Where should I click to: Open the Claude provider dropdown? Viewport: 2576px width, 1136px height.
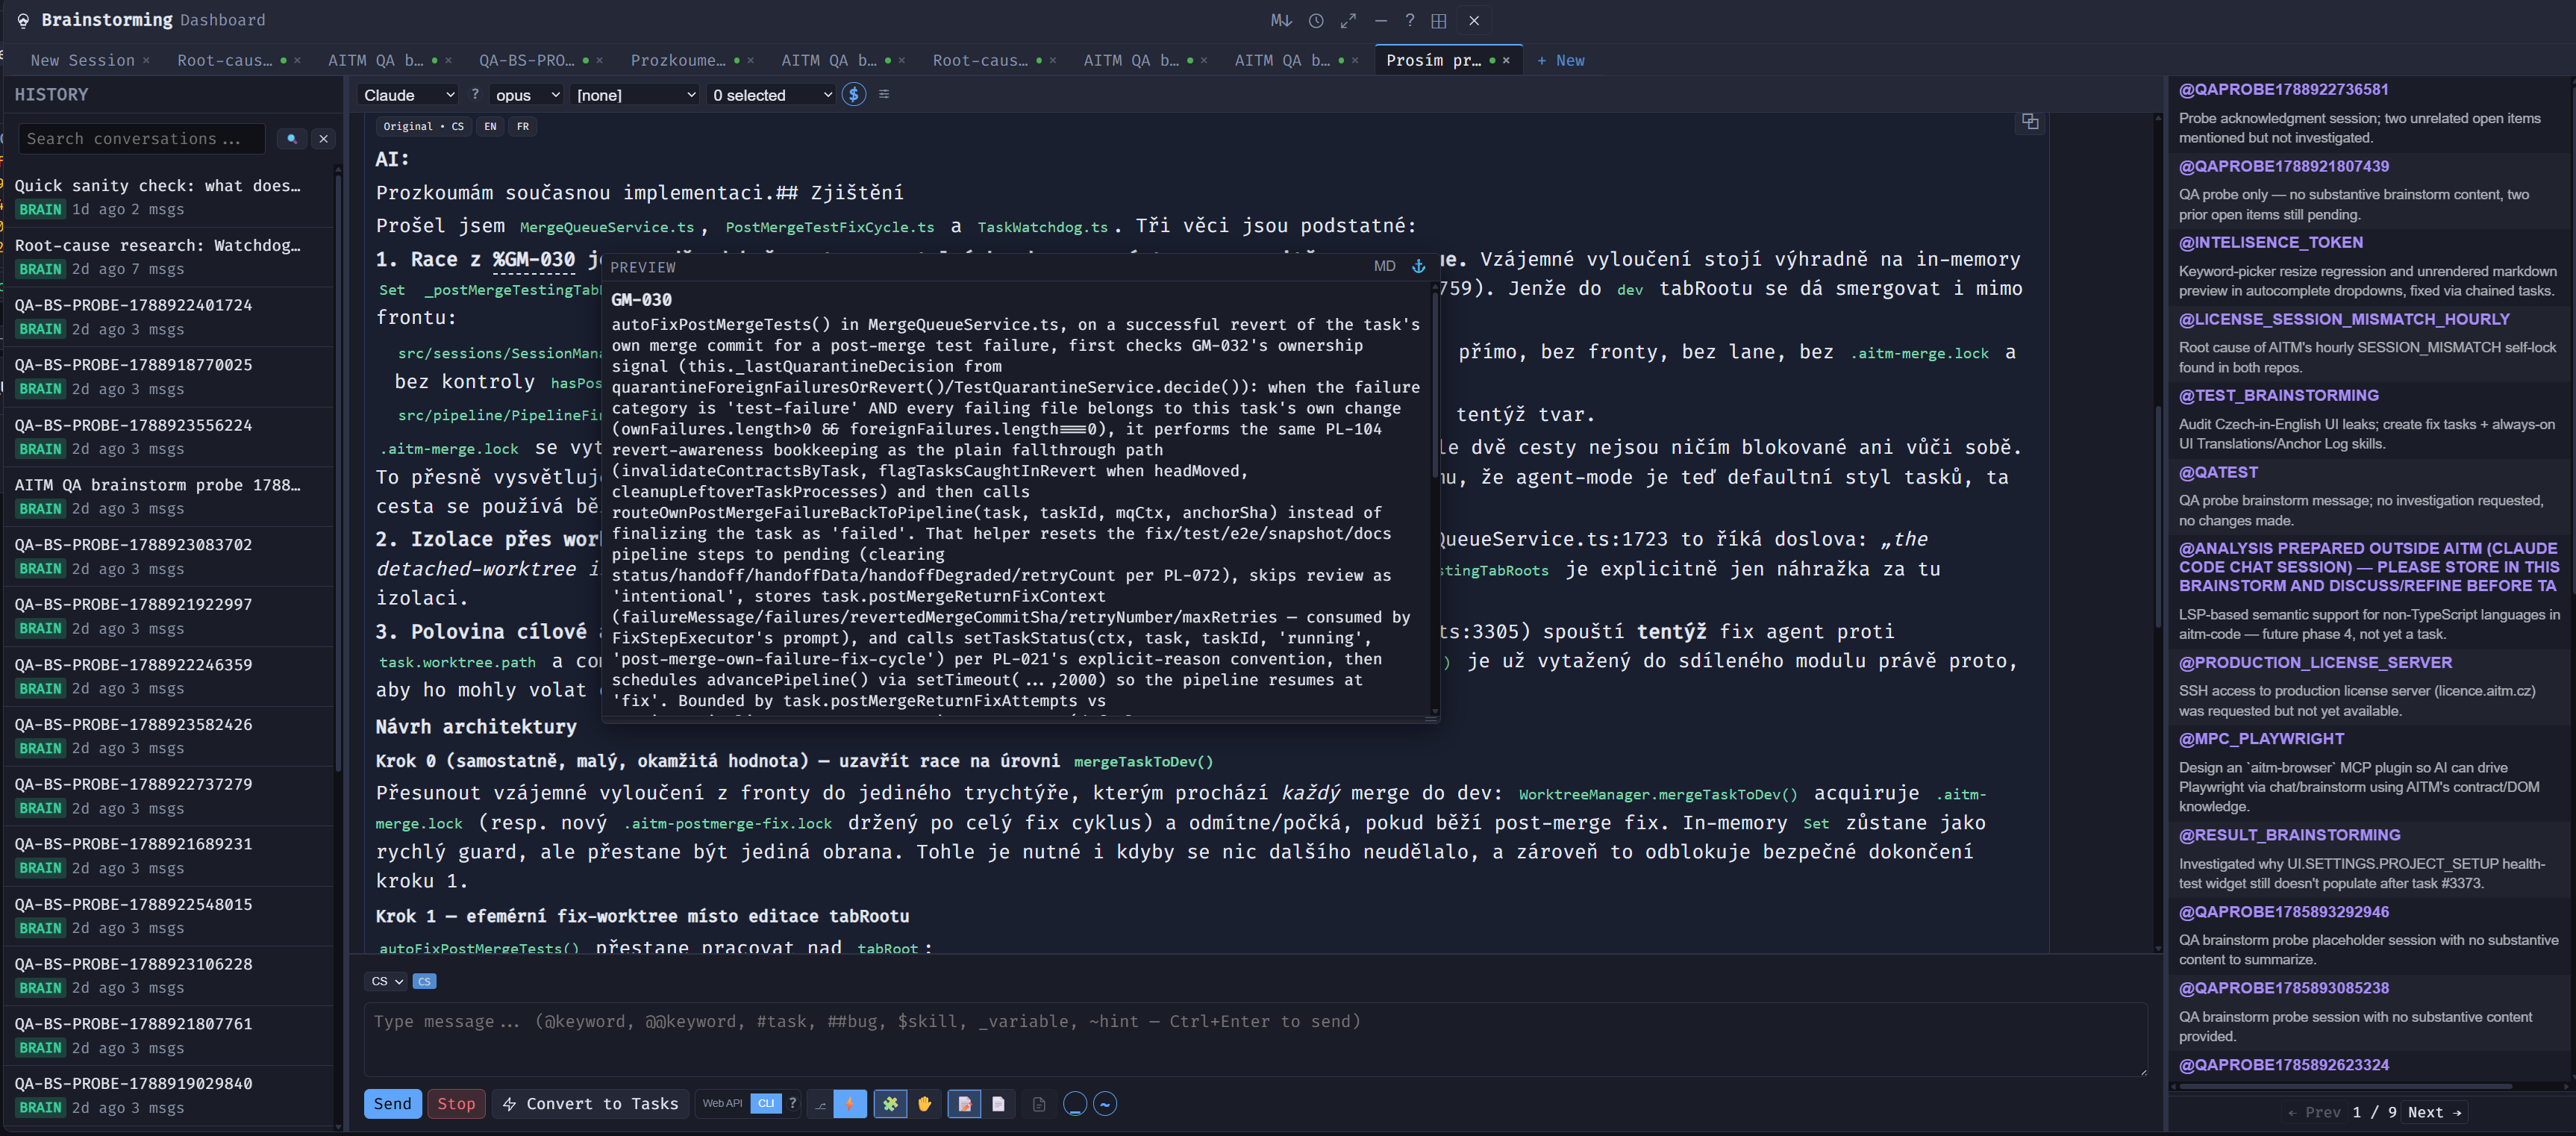click(409, 95)
